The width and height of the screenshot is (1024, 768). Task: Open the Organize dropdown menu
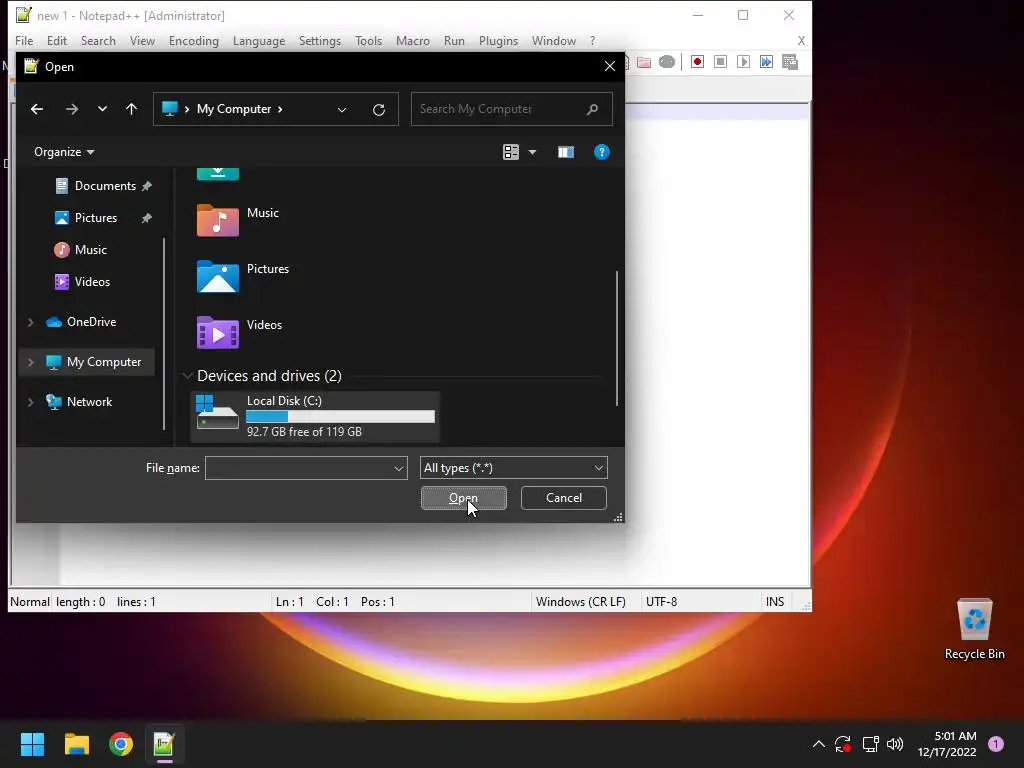pyautogui.click(x=64, y=152)
